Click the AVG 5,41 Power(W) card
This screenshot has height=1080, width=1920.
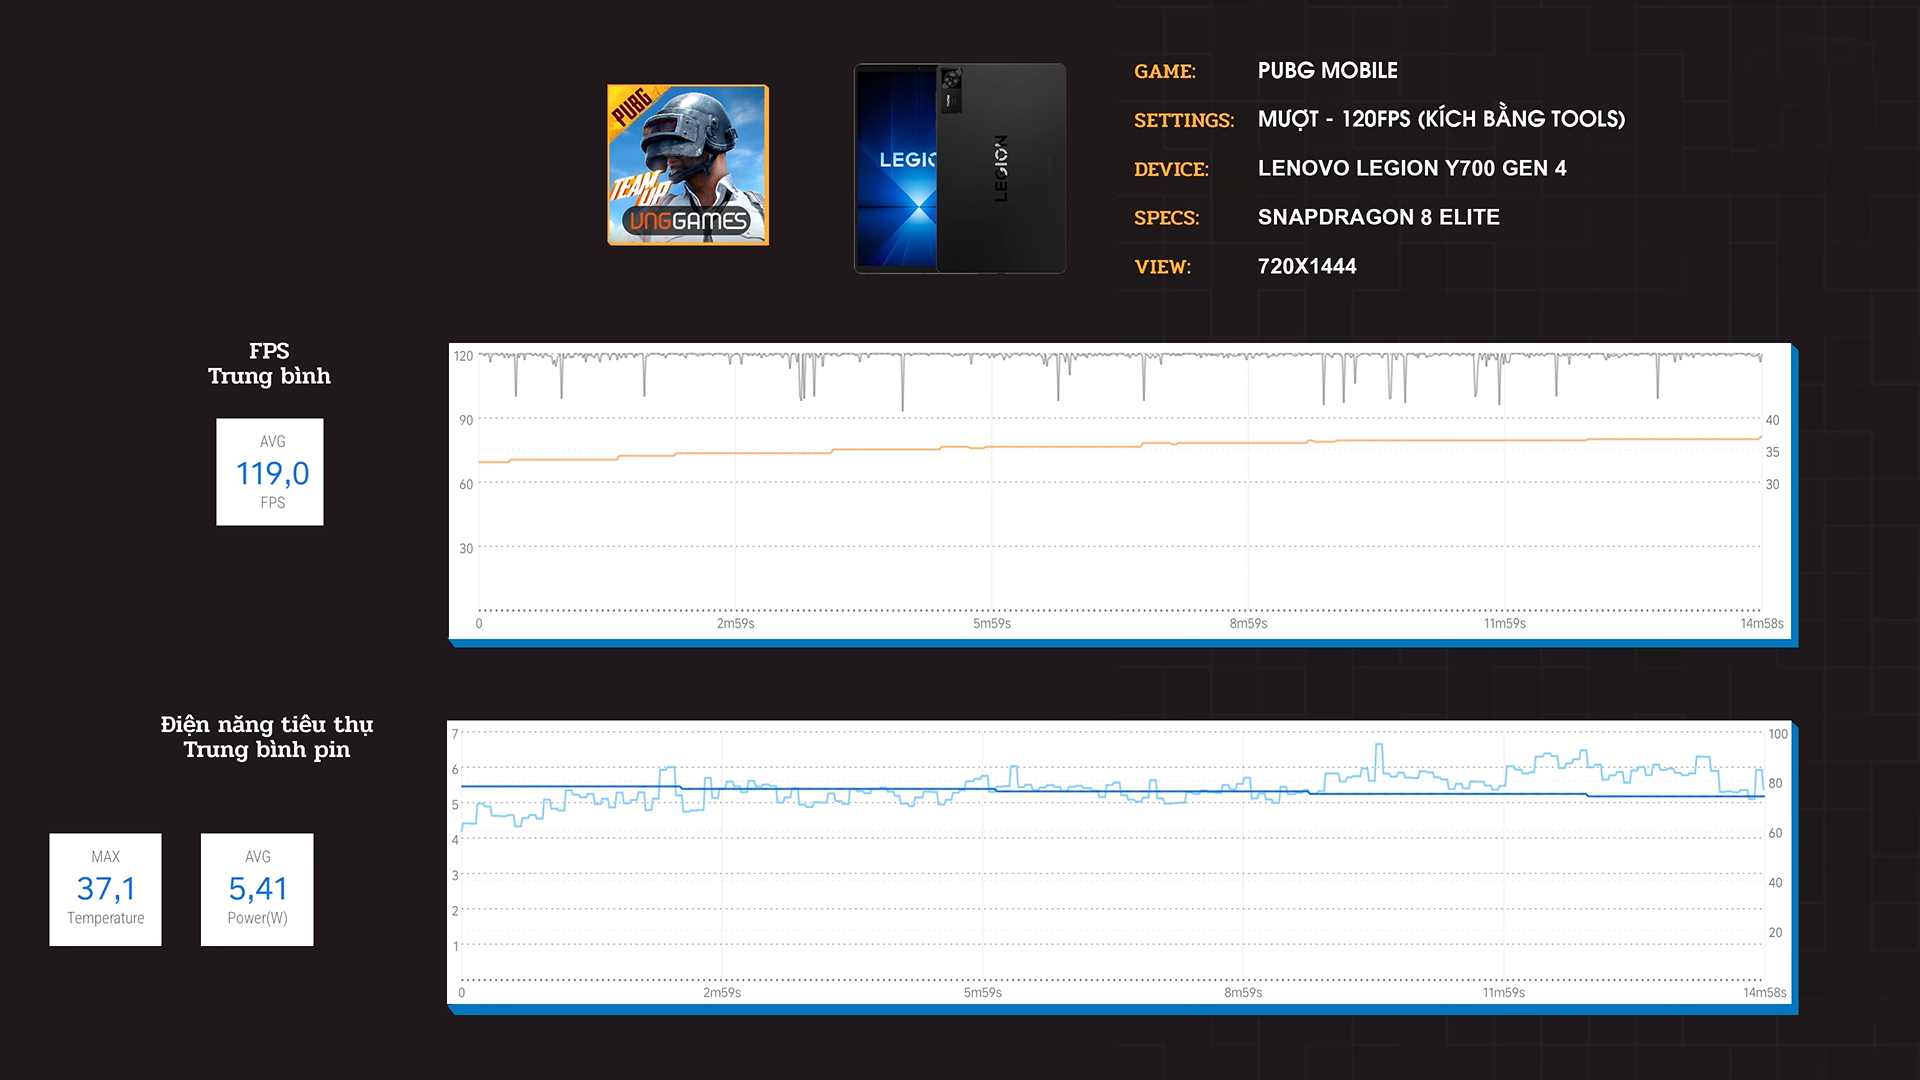point(256,889)
